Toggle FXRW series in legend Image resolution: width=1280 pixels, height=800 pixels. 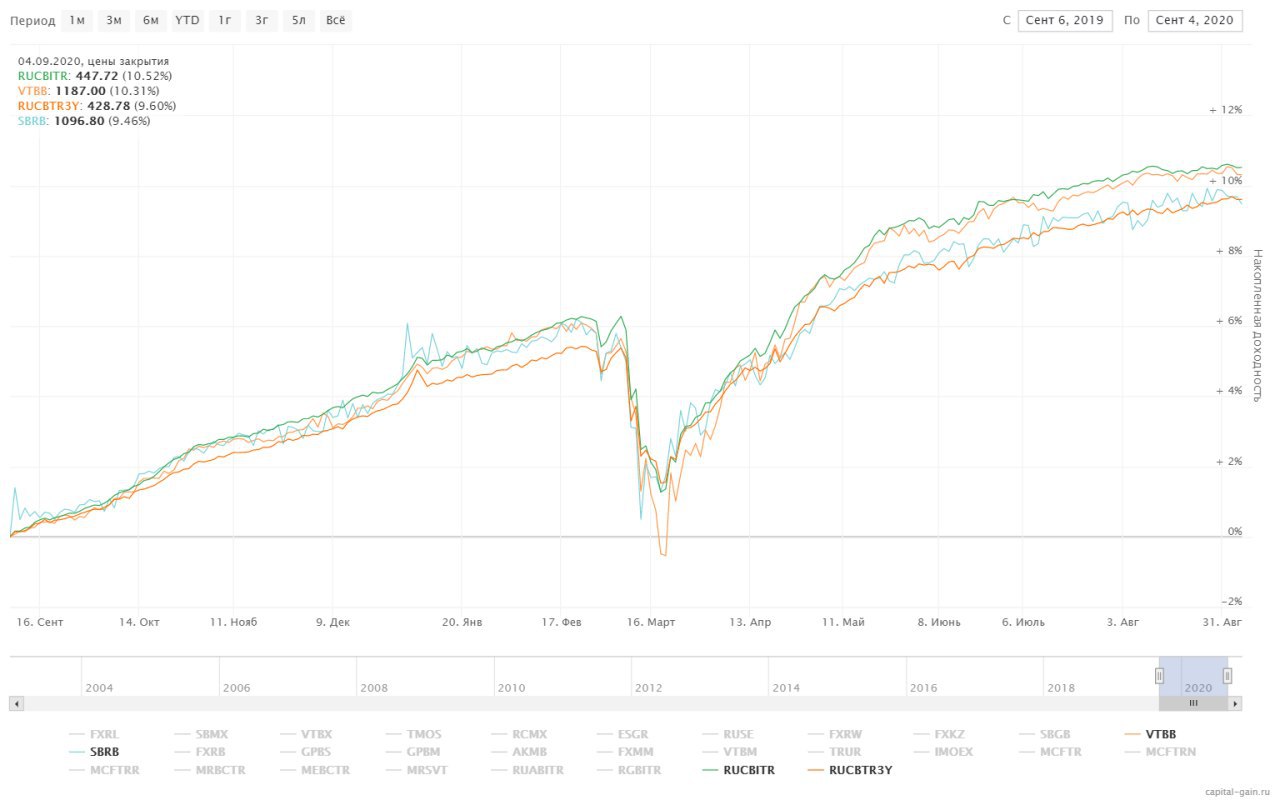(836, 734)
